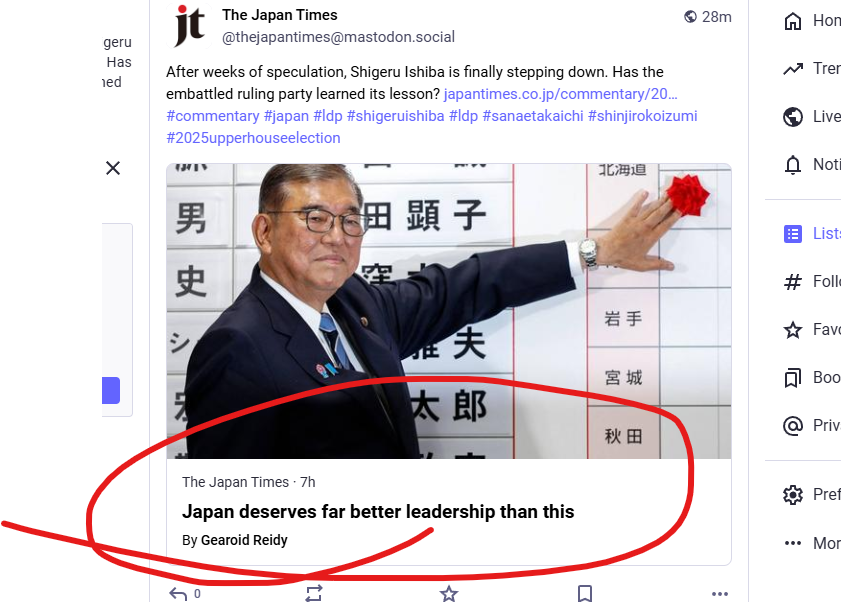Open The Japan Times avatar logo
The width and height of the screenshot is (841, 602).
(189, 25)
